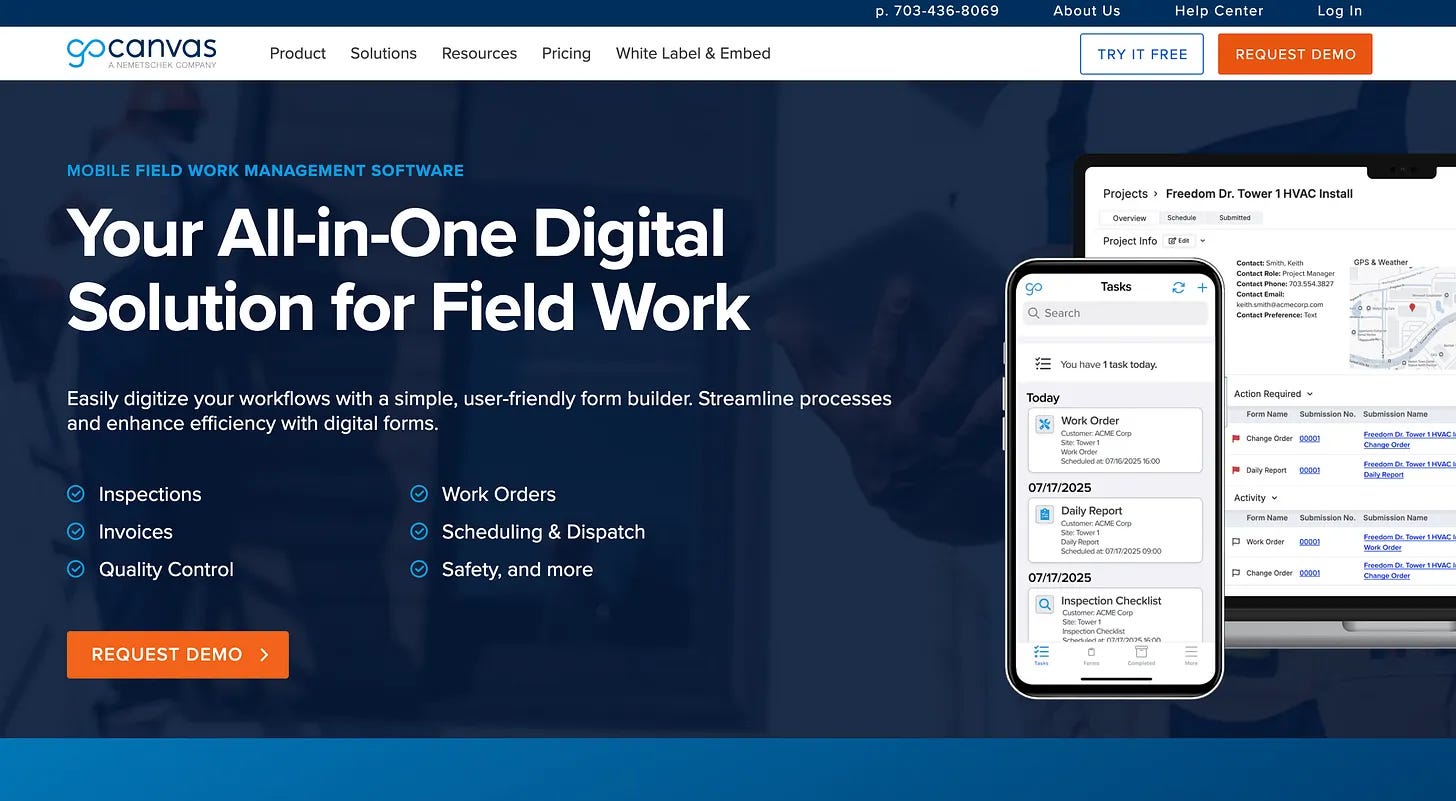Click 'You have 1 task today.' text
Screen dimensions: 1456x801
(1108, 365)
